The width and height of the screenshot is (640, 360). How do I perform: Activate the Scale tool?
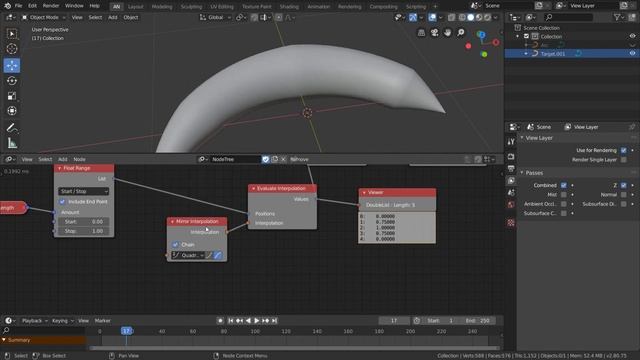(12, 96)
